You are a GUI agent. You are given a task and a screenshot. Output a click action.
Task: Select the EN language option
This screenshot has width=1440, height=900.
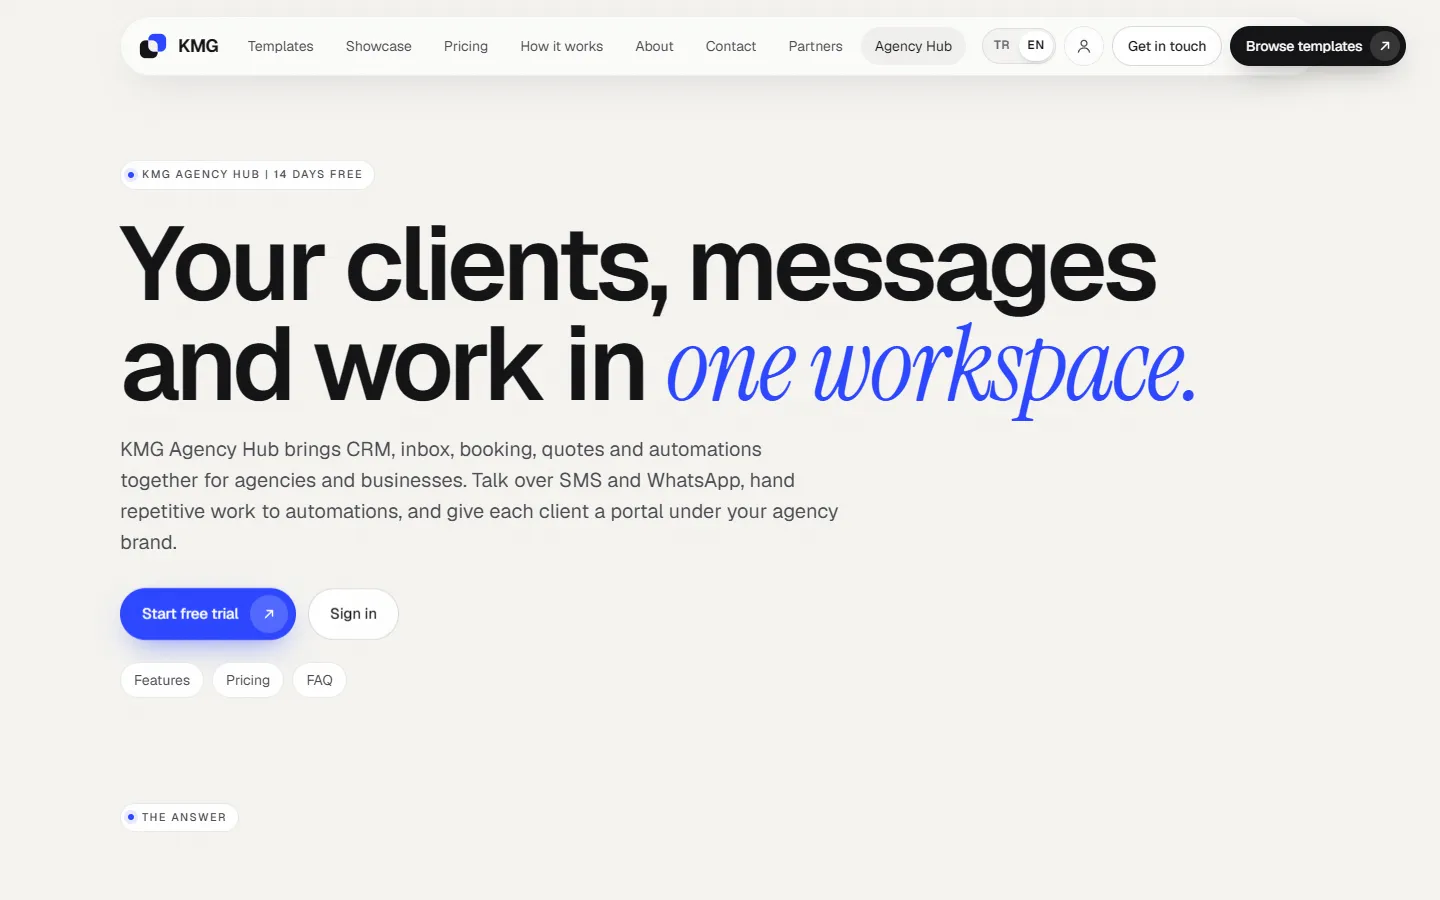coord(1036,46)
